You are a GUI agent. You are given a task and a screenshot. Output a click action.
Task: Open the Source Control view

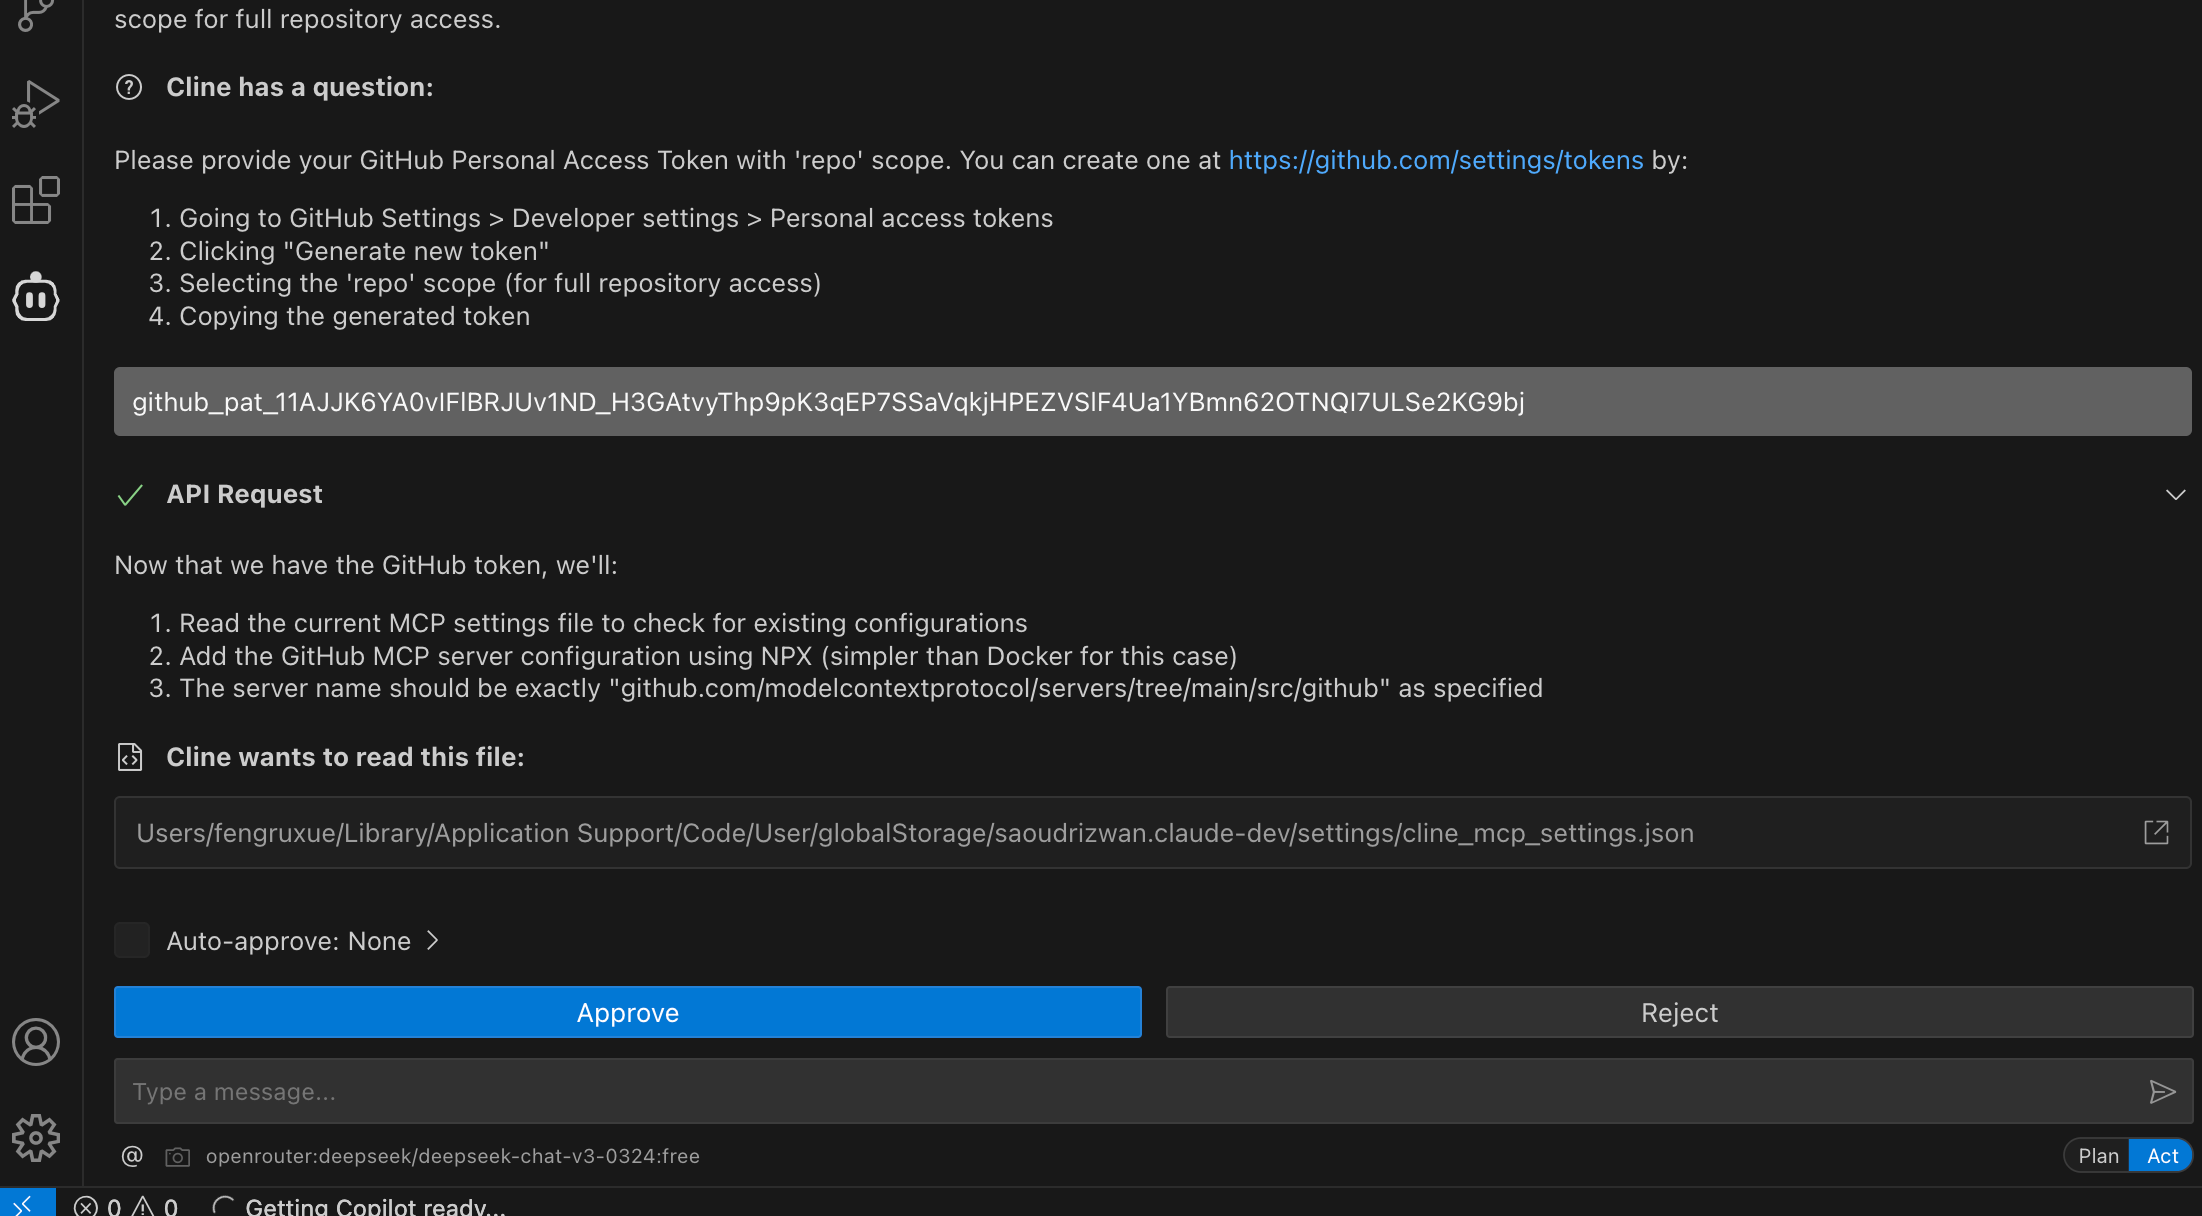(x=35, y=14)
